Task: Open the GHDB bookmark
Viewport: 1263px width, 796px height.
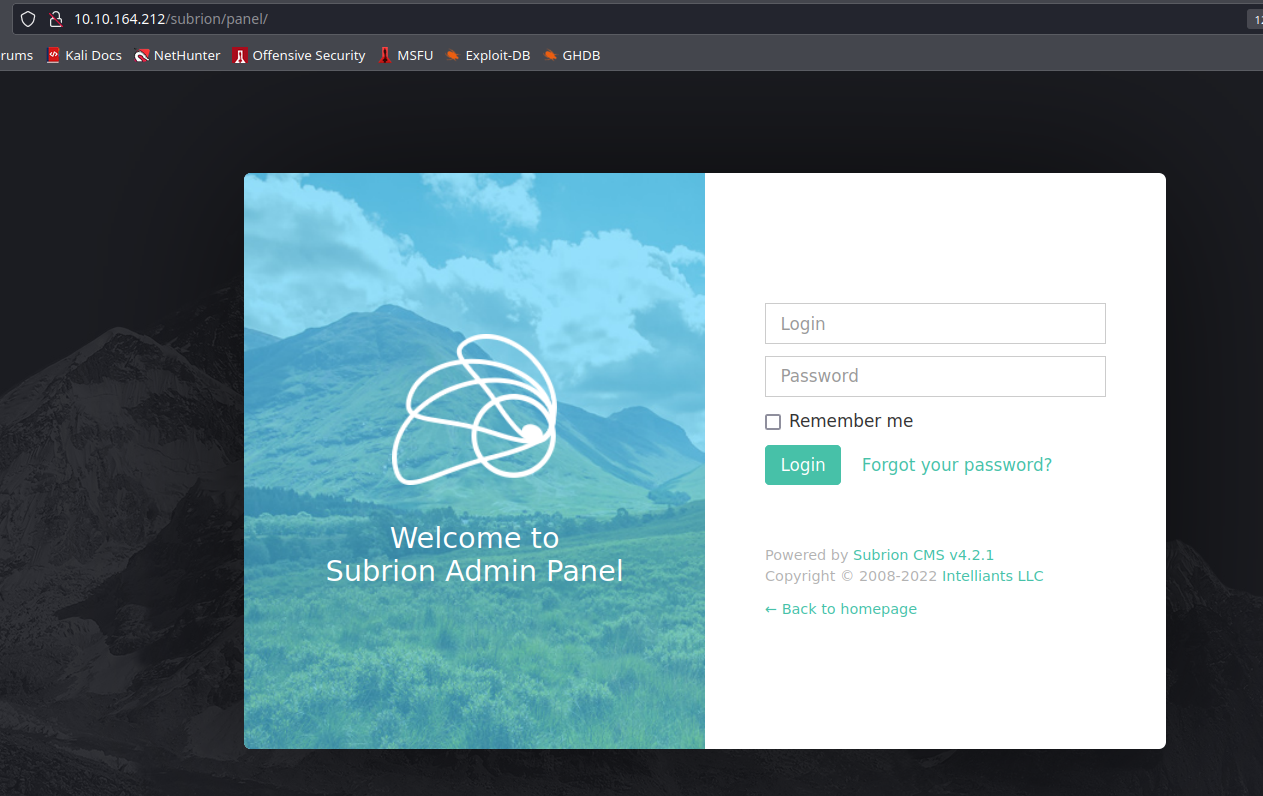Action: (572, 56)
